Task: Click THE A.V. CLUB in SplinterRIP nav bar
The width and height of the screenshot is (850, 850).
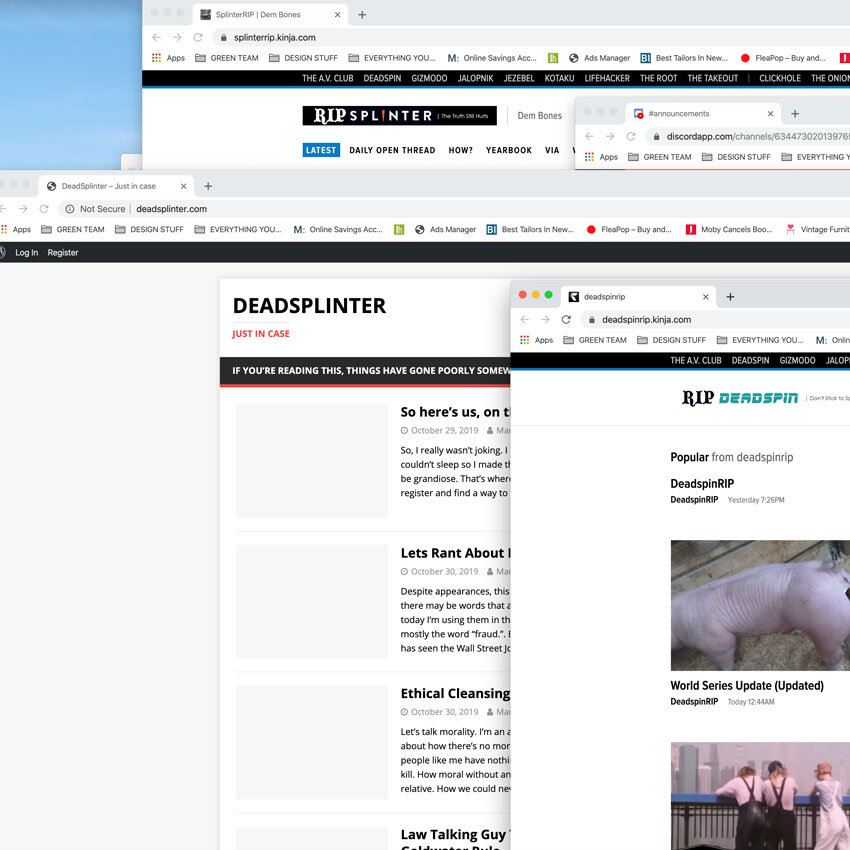Action: (327, 78)
